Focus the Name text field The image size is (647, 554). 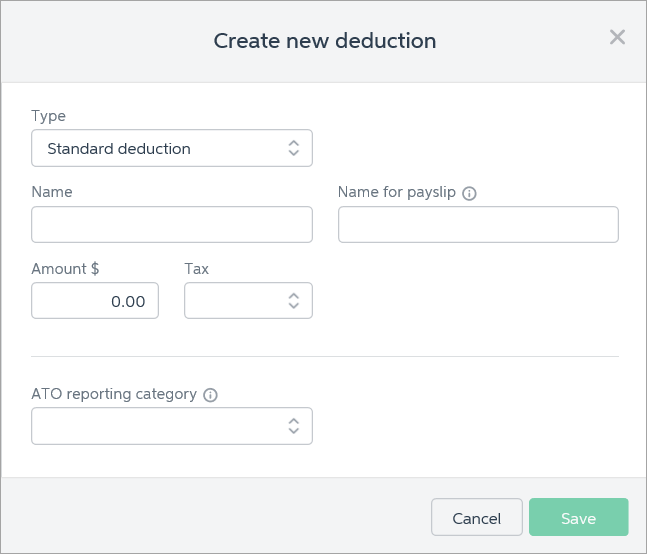coord(171,225)
